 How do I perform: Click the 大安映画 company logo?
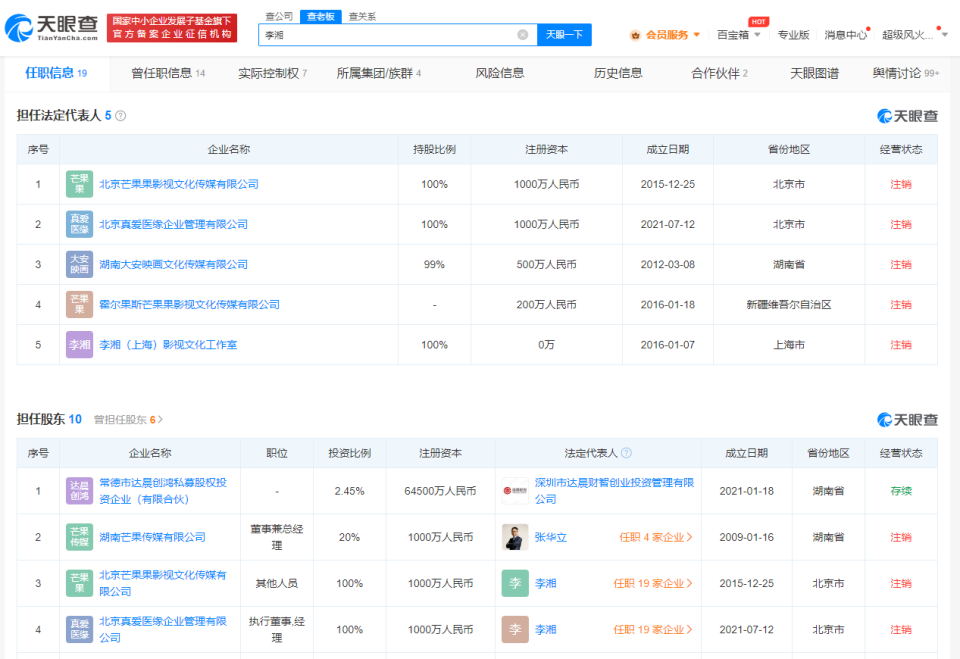click(x=78, y=264)
